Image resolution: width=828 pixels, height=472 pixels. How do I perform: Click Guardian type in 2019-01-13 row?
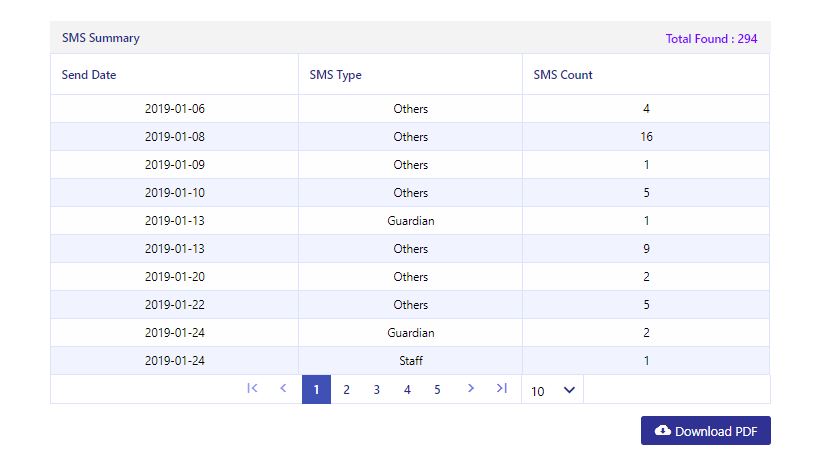[x=411, y=221]
